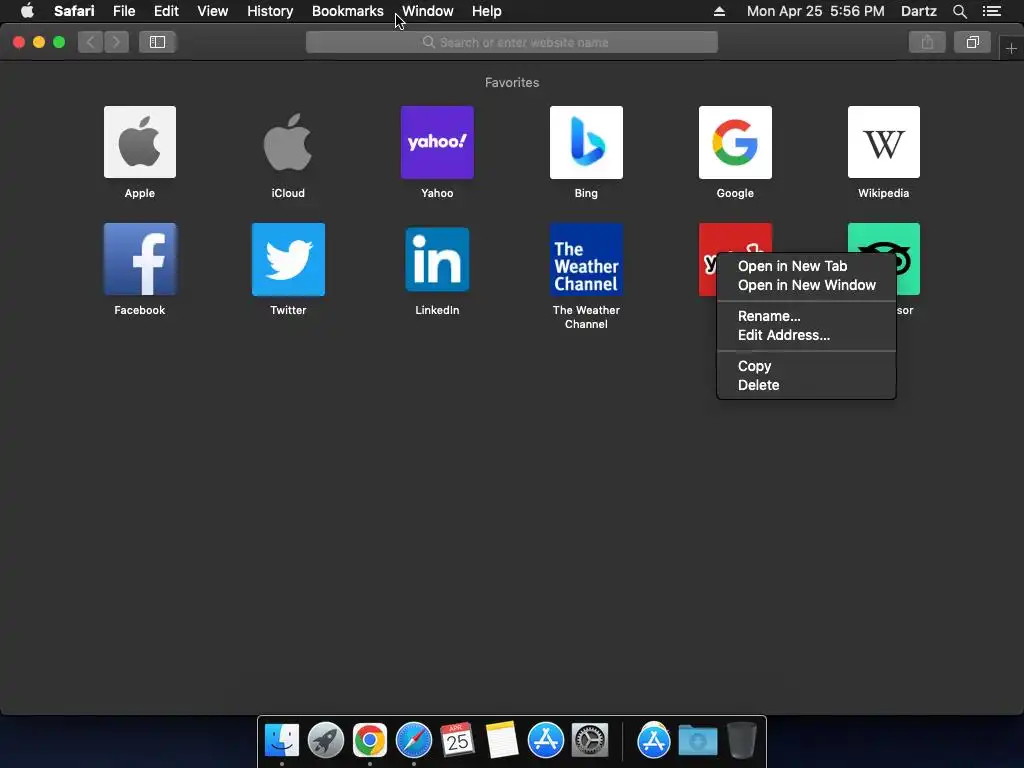Click the Share toolbar button

pos(927,42)
